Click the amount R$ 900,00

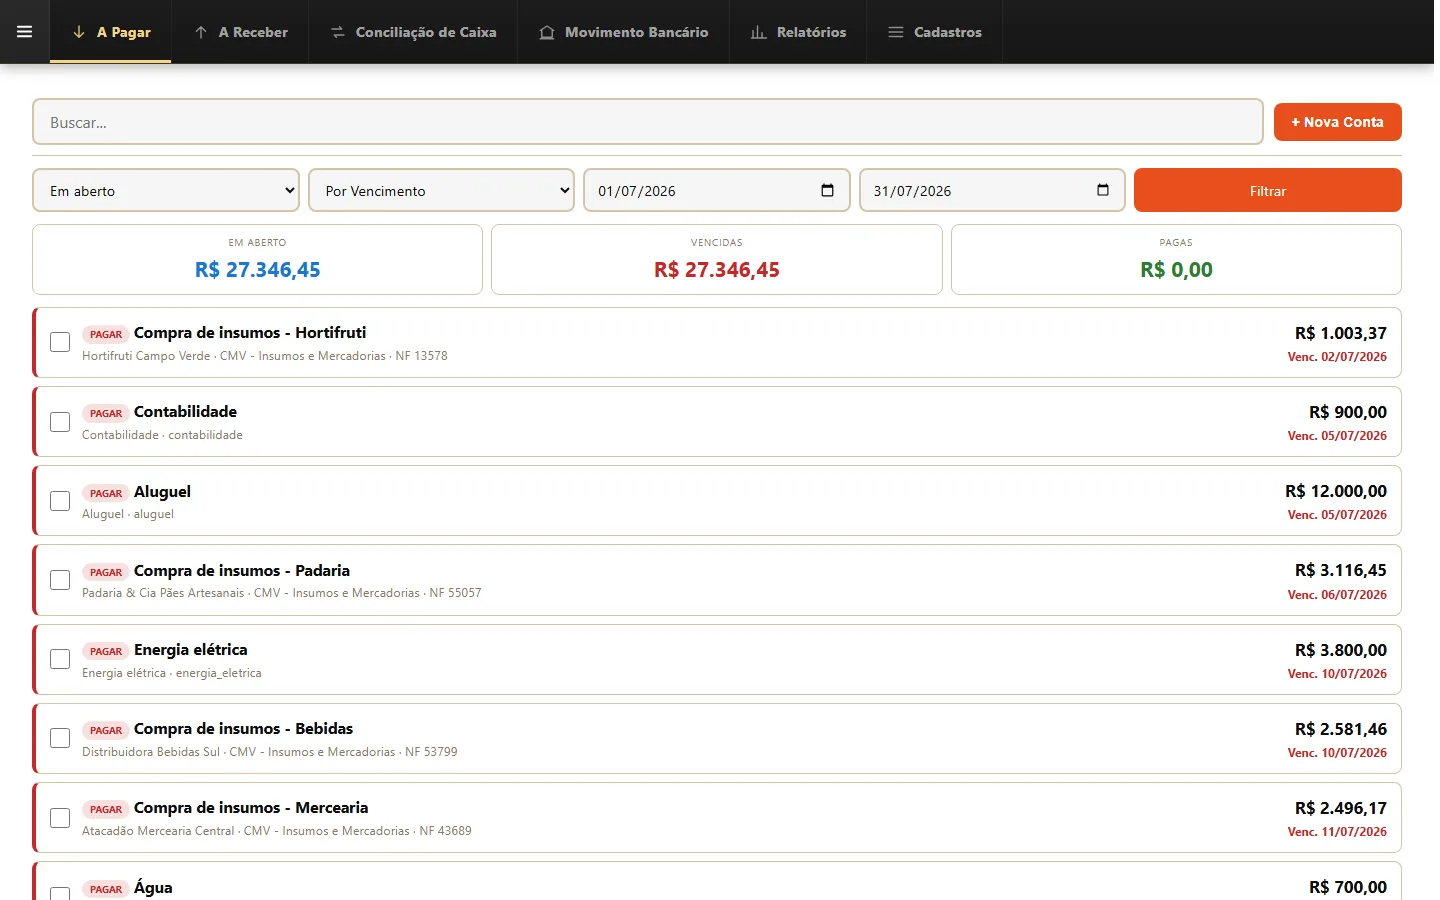coord(1347,412)
